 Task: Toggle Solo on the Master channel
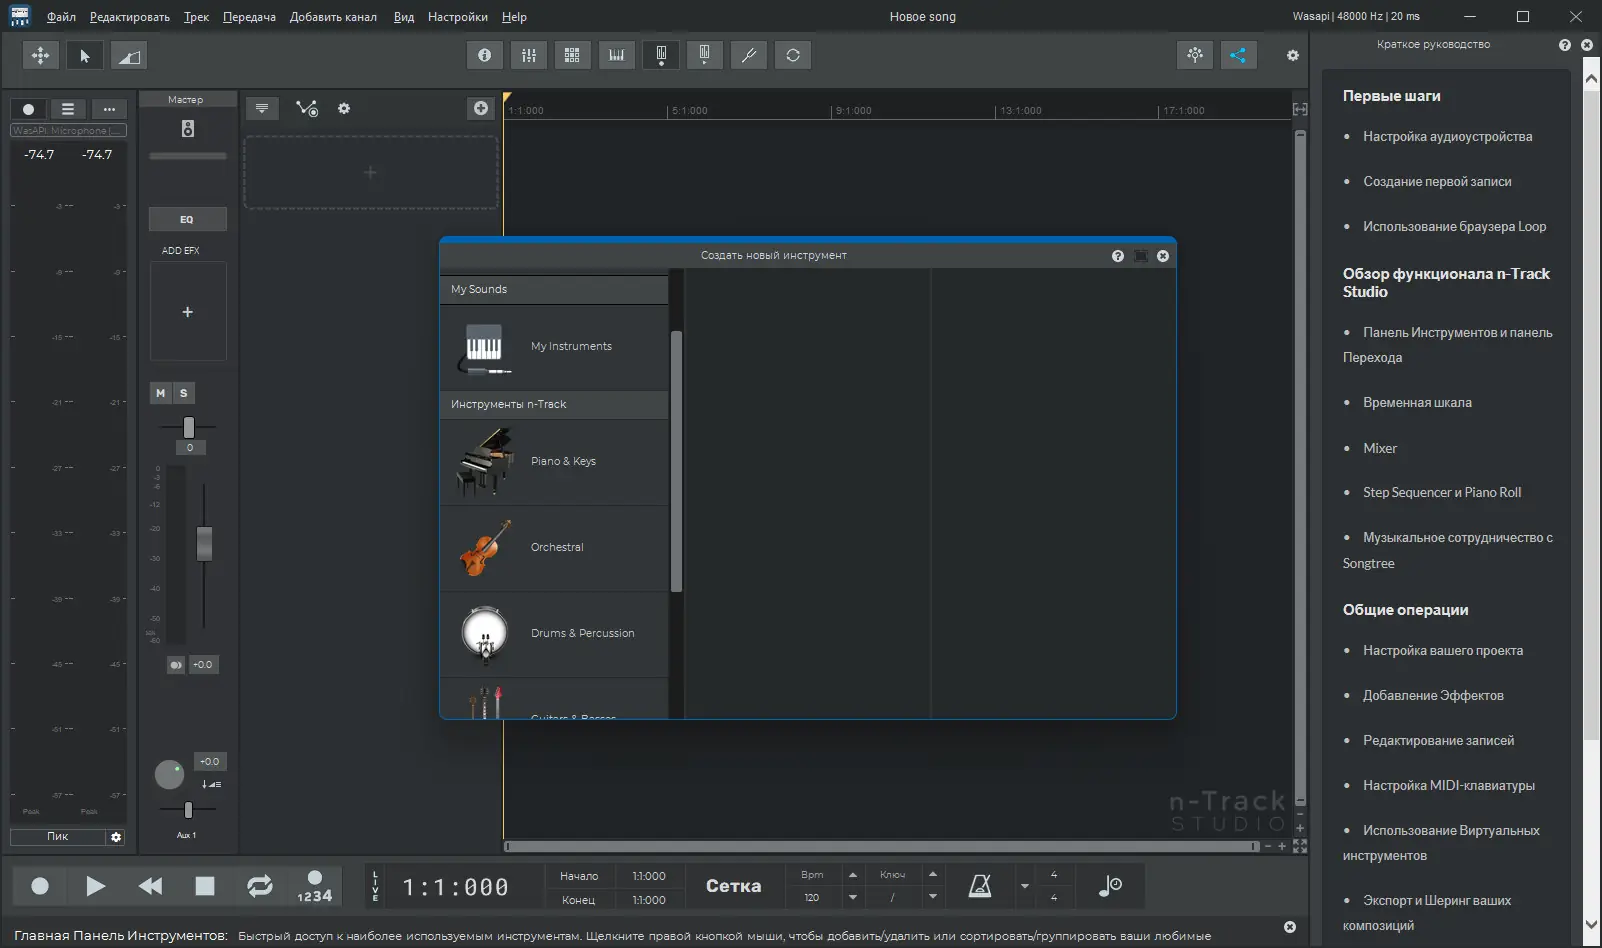point(184,393)
